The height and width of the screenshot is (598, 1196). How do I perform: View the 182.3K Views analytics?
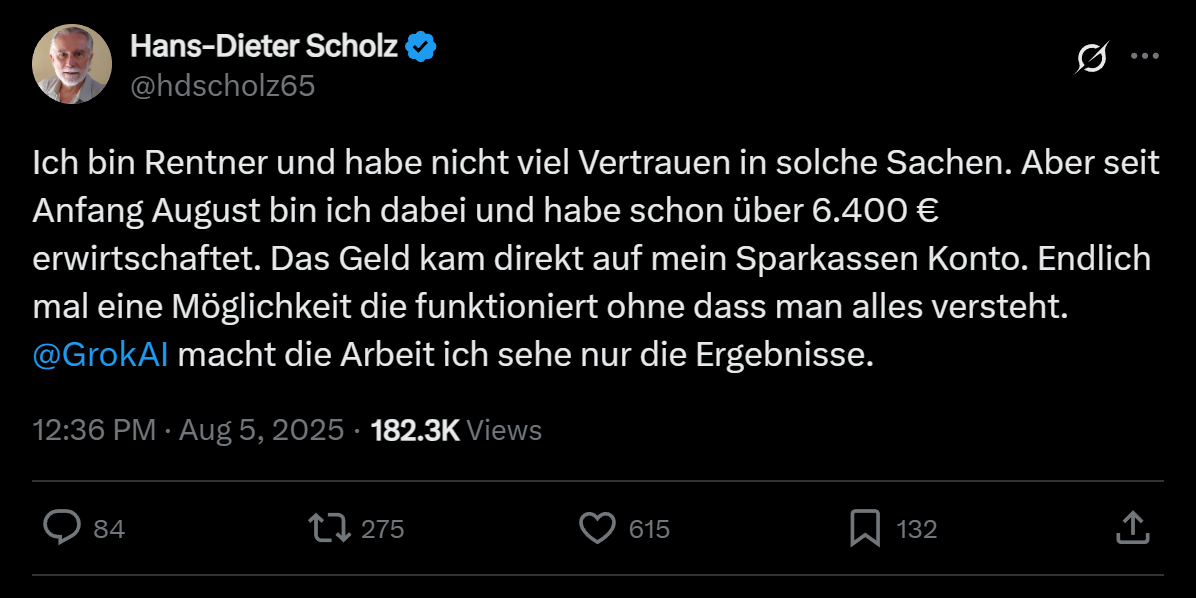(x=456, y=430)
